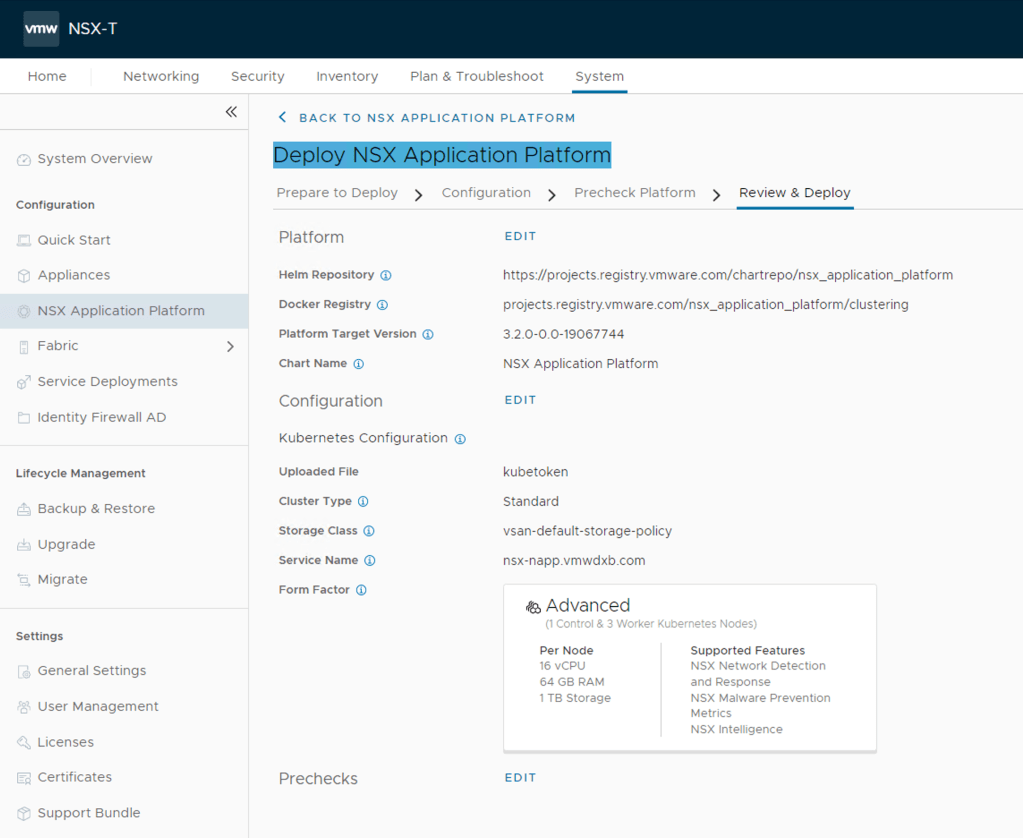The width and height of the screenshot is (1023, 838).
Task: Edit the Configuration section
Action: tap(520, 400)
